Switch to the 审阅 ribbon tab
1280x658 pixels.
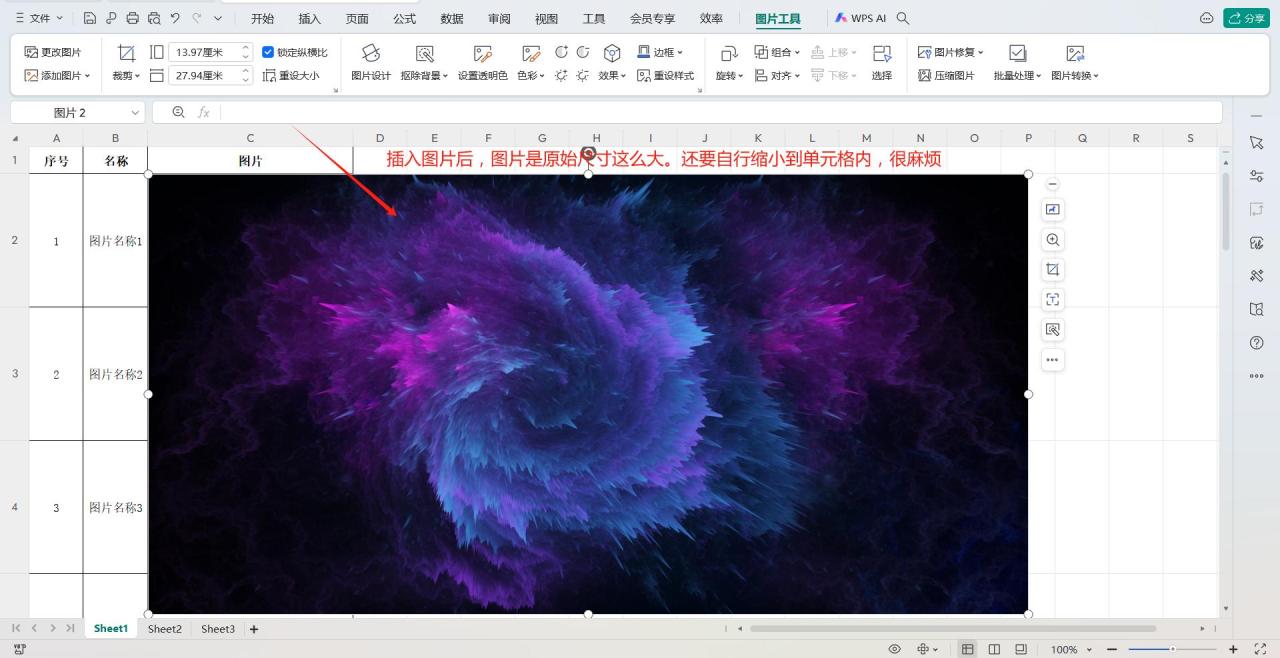coord(499,18)
